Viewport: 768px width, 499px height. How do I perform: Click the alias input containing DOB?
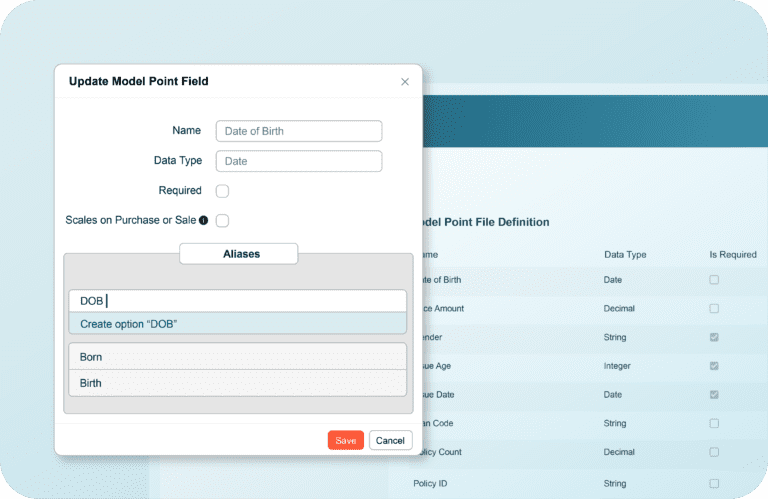coord(238,301)
